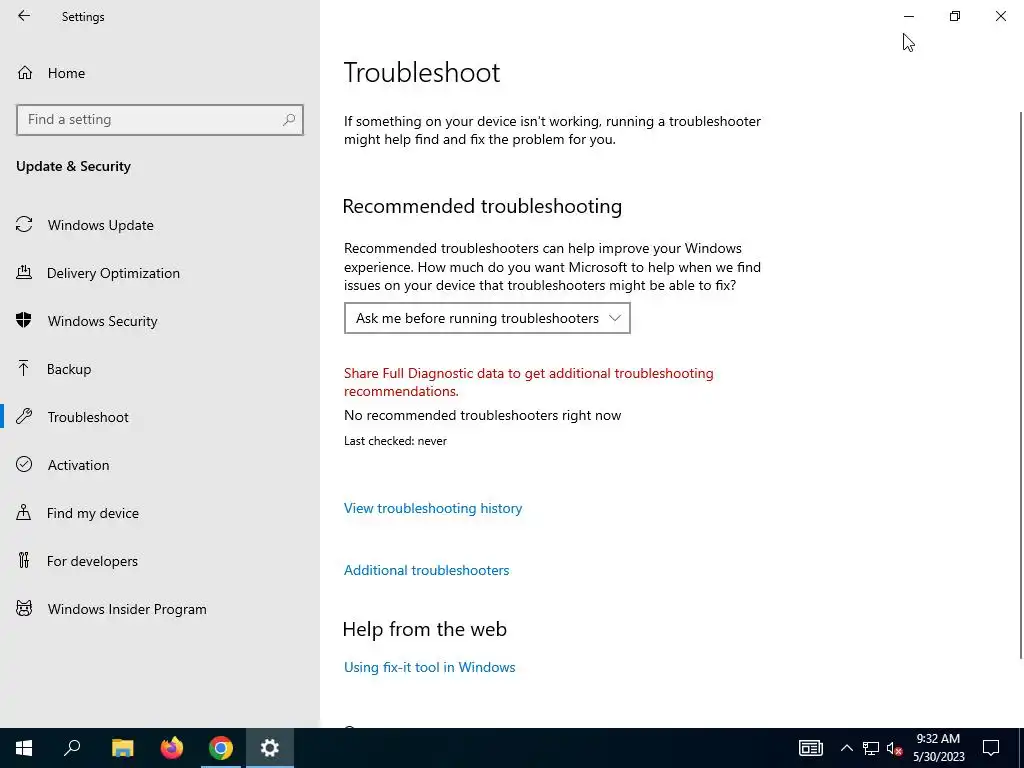Restore down the Settings window

(955, 16)
